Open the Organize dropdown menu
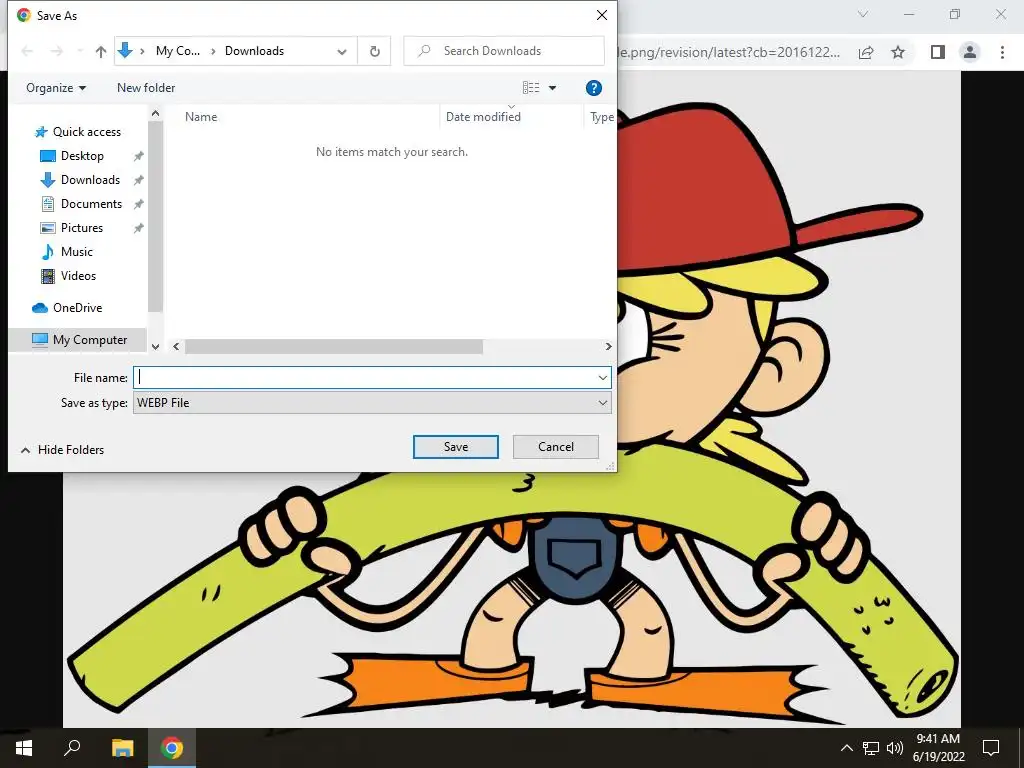Image resolution: width=1024 pixels, height=768 pixels. click(56, 88)
